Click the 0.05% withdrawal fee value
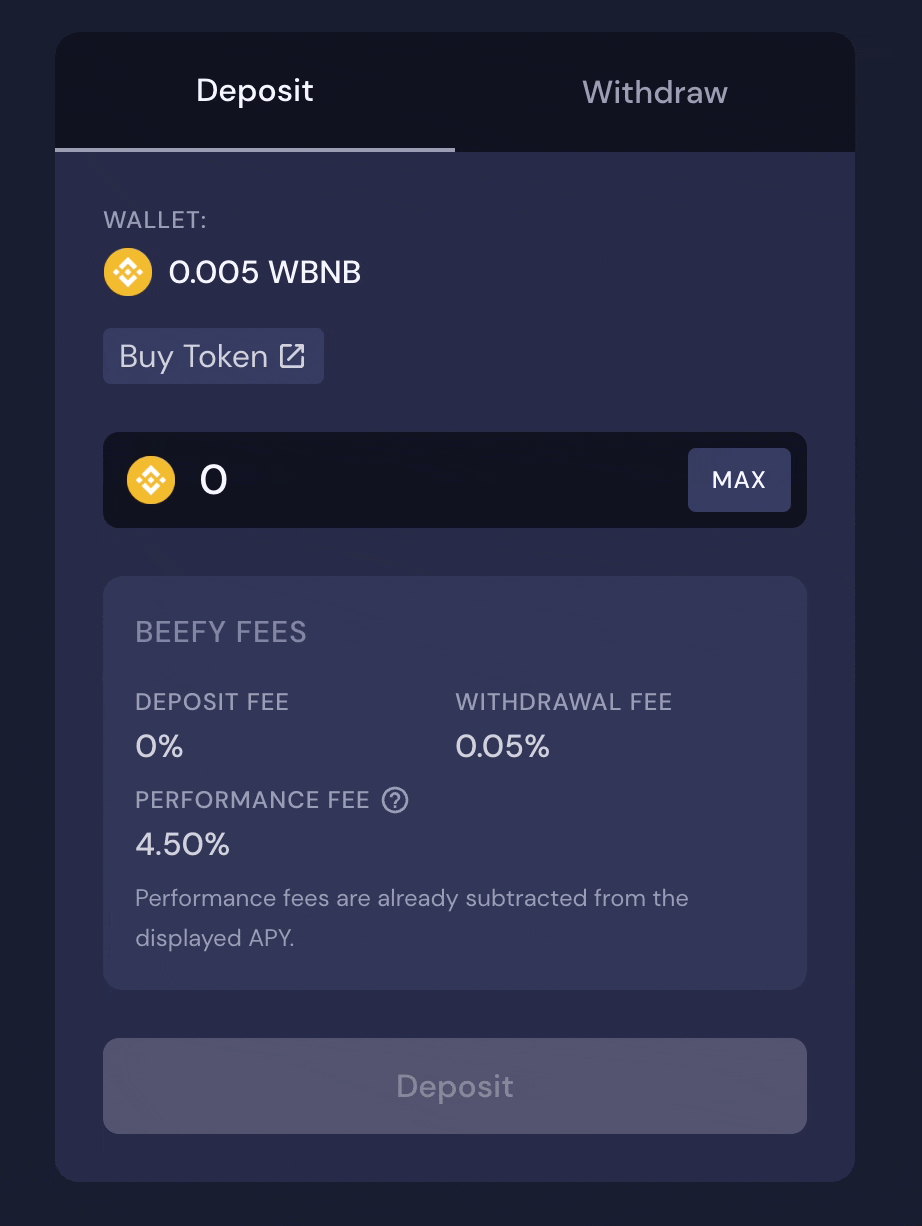This screenshot has height=1226, width=922. point(502,746)
